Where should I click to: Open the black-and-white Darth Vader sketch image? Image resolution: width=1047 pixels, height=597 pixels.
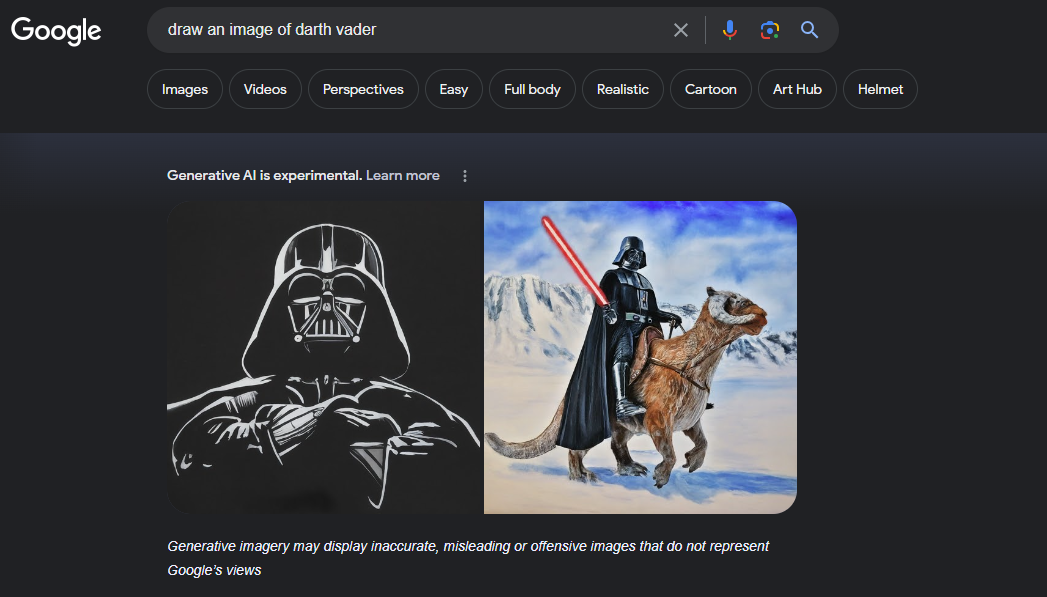point(324,357)
